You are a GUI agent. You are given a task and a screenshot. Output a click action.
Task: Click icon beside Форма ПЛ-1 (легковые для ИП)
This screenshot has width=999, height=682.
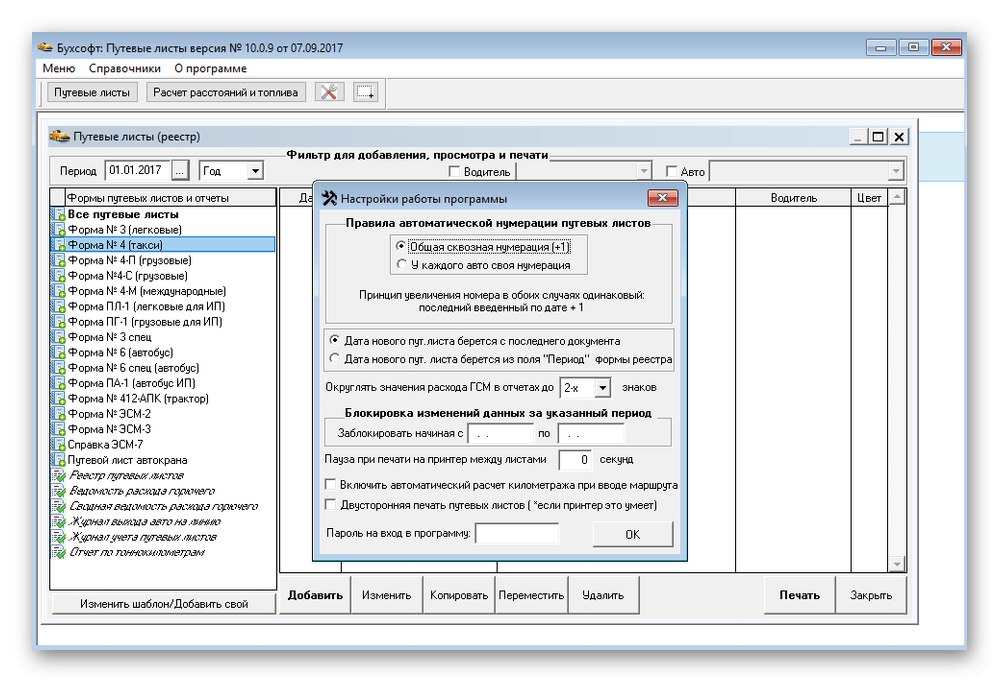[x=59, y=306]
